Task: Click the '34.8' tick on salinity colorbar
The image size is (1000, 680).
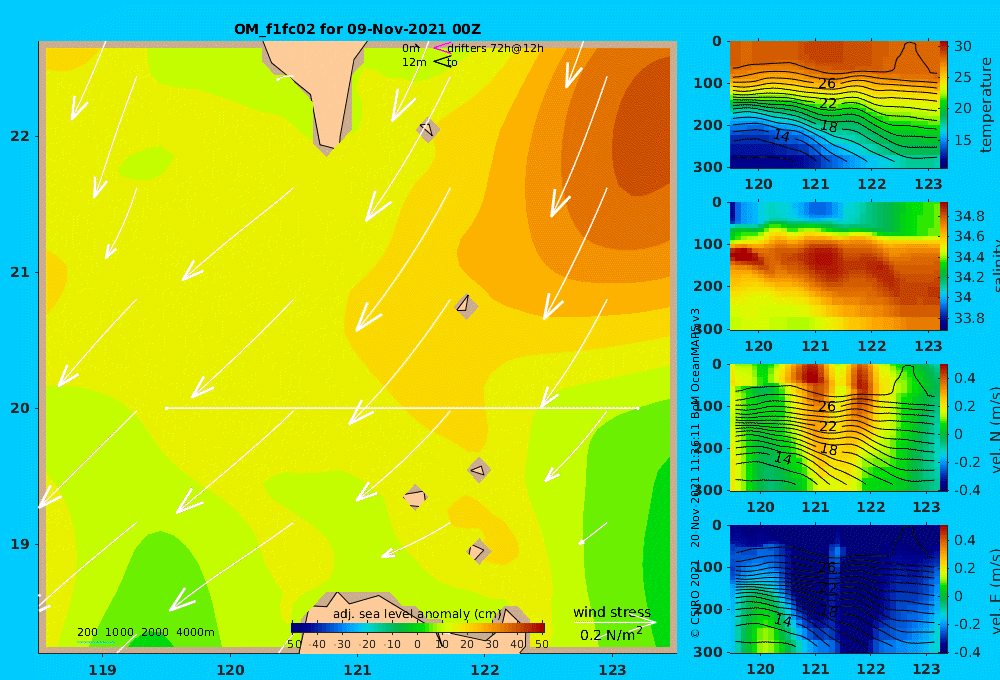Action: pos(969,216)
